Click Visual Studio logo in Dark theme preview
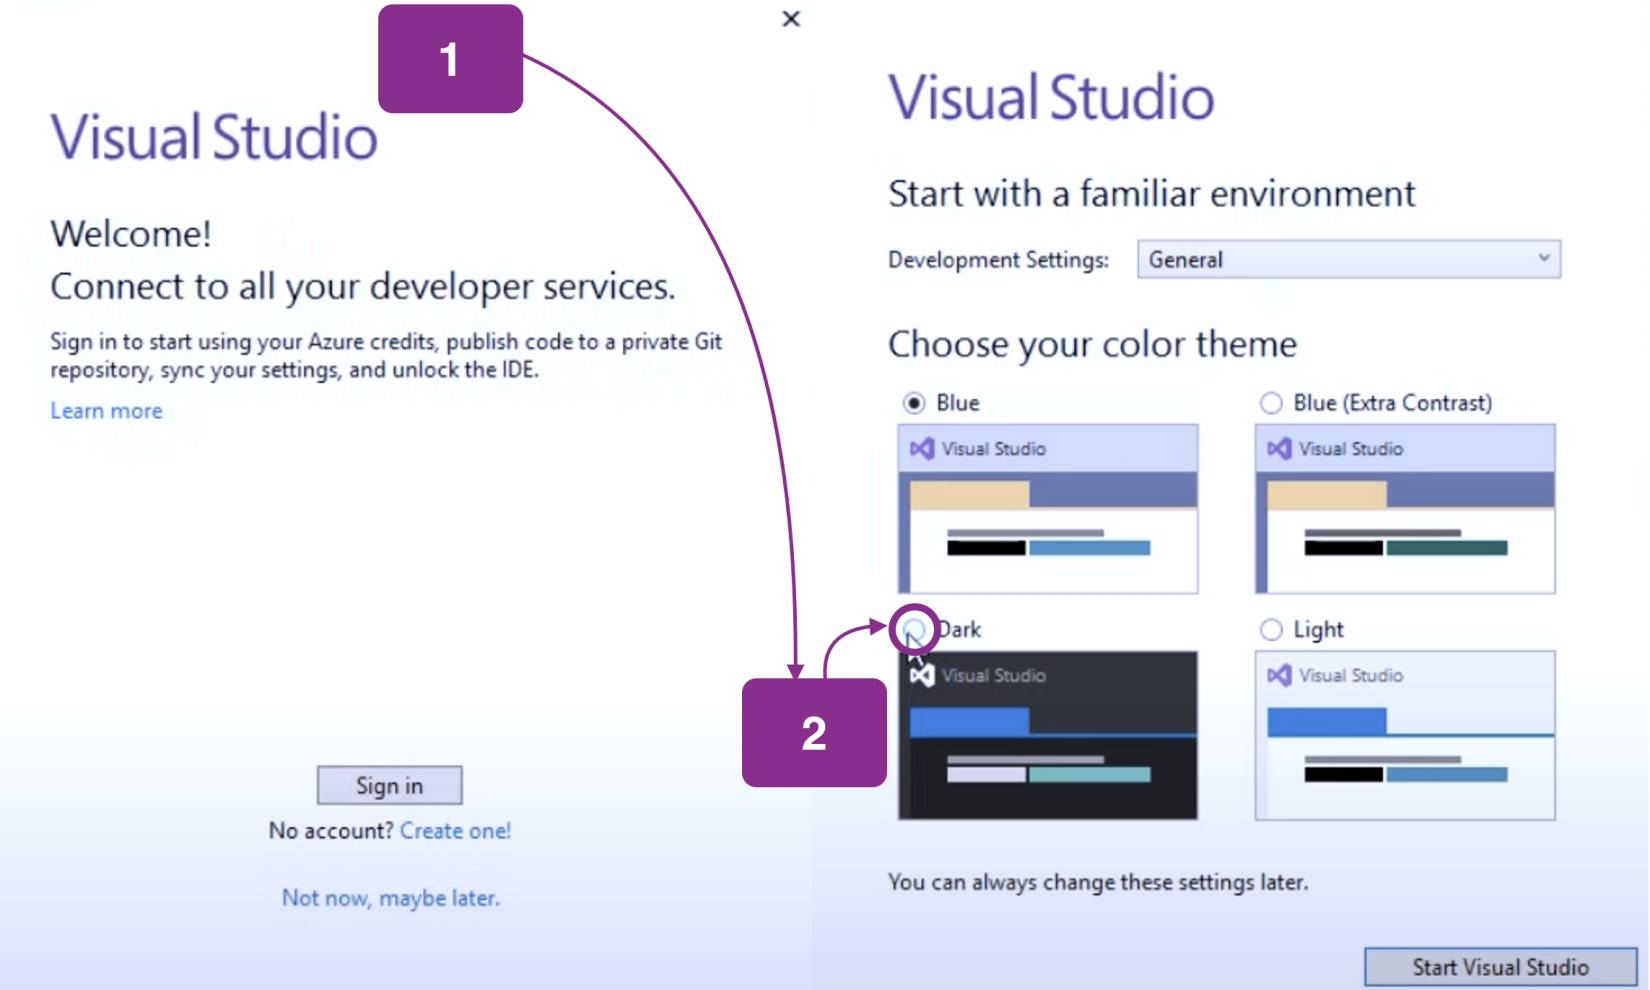This screenshot has height=990, width=1650. pyautogui.click(x=922, y=676)
